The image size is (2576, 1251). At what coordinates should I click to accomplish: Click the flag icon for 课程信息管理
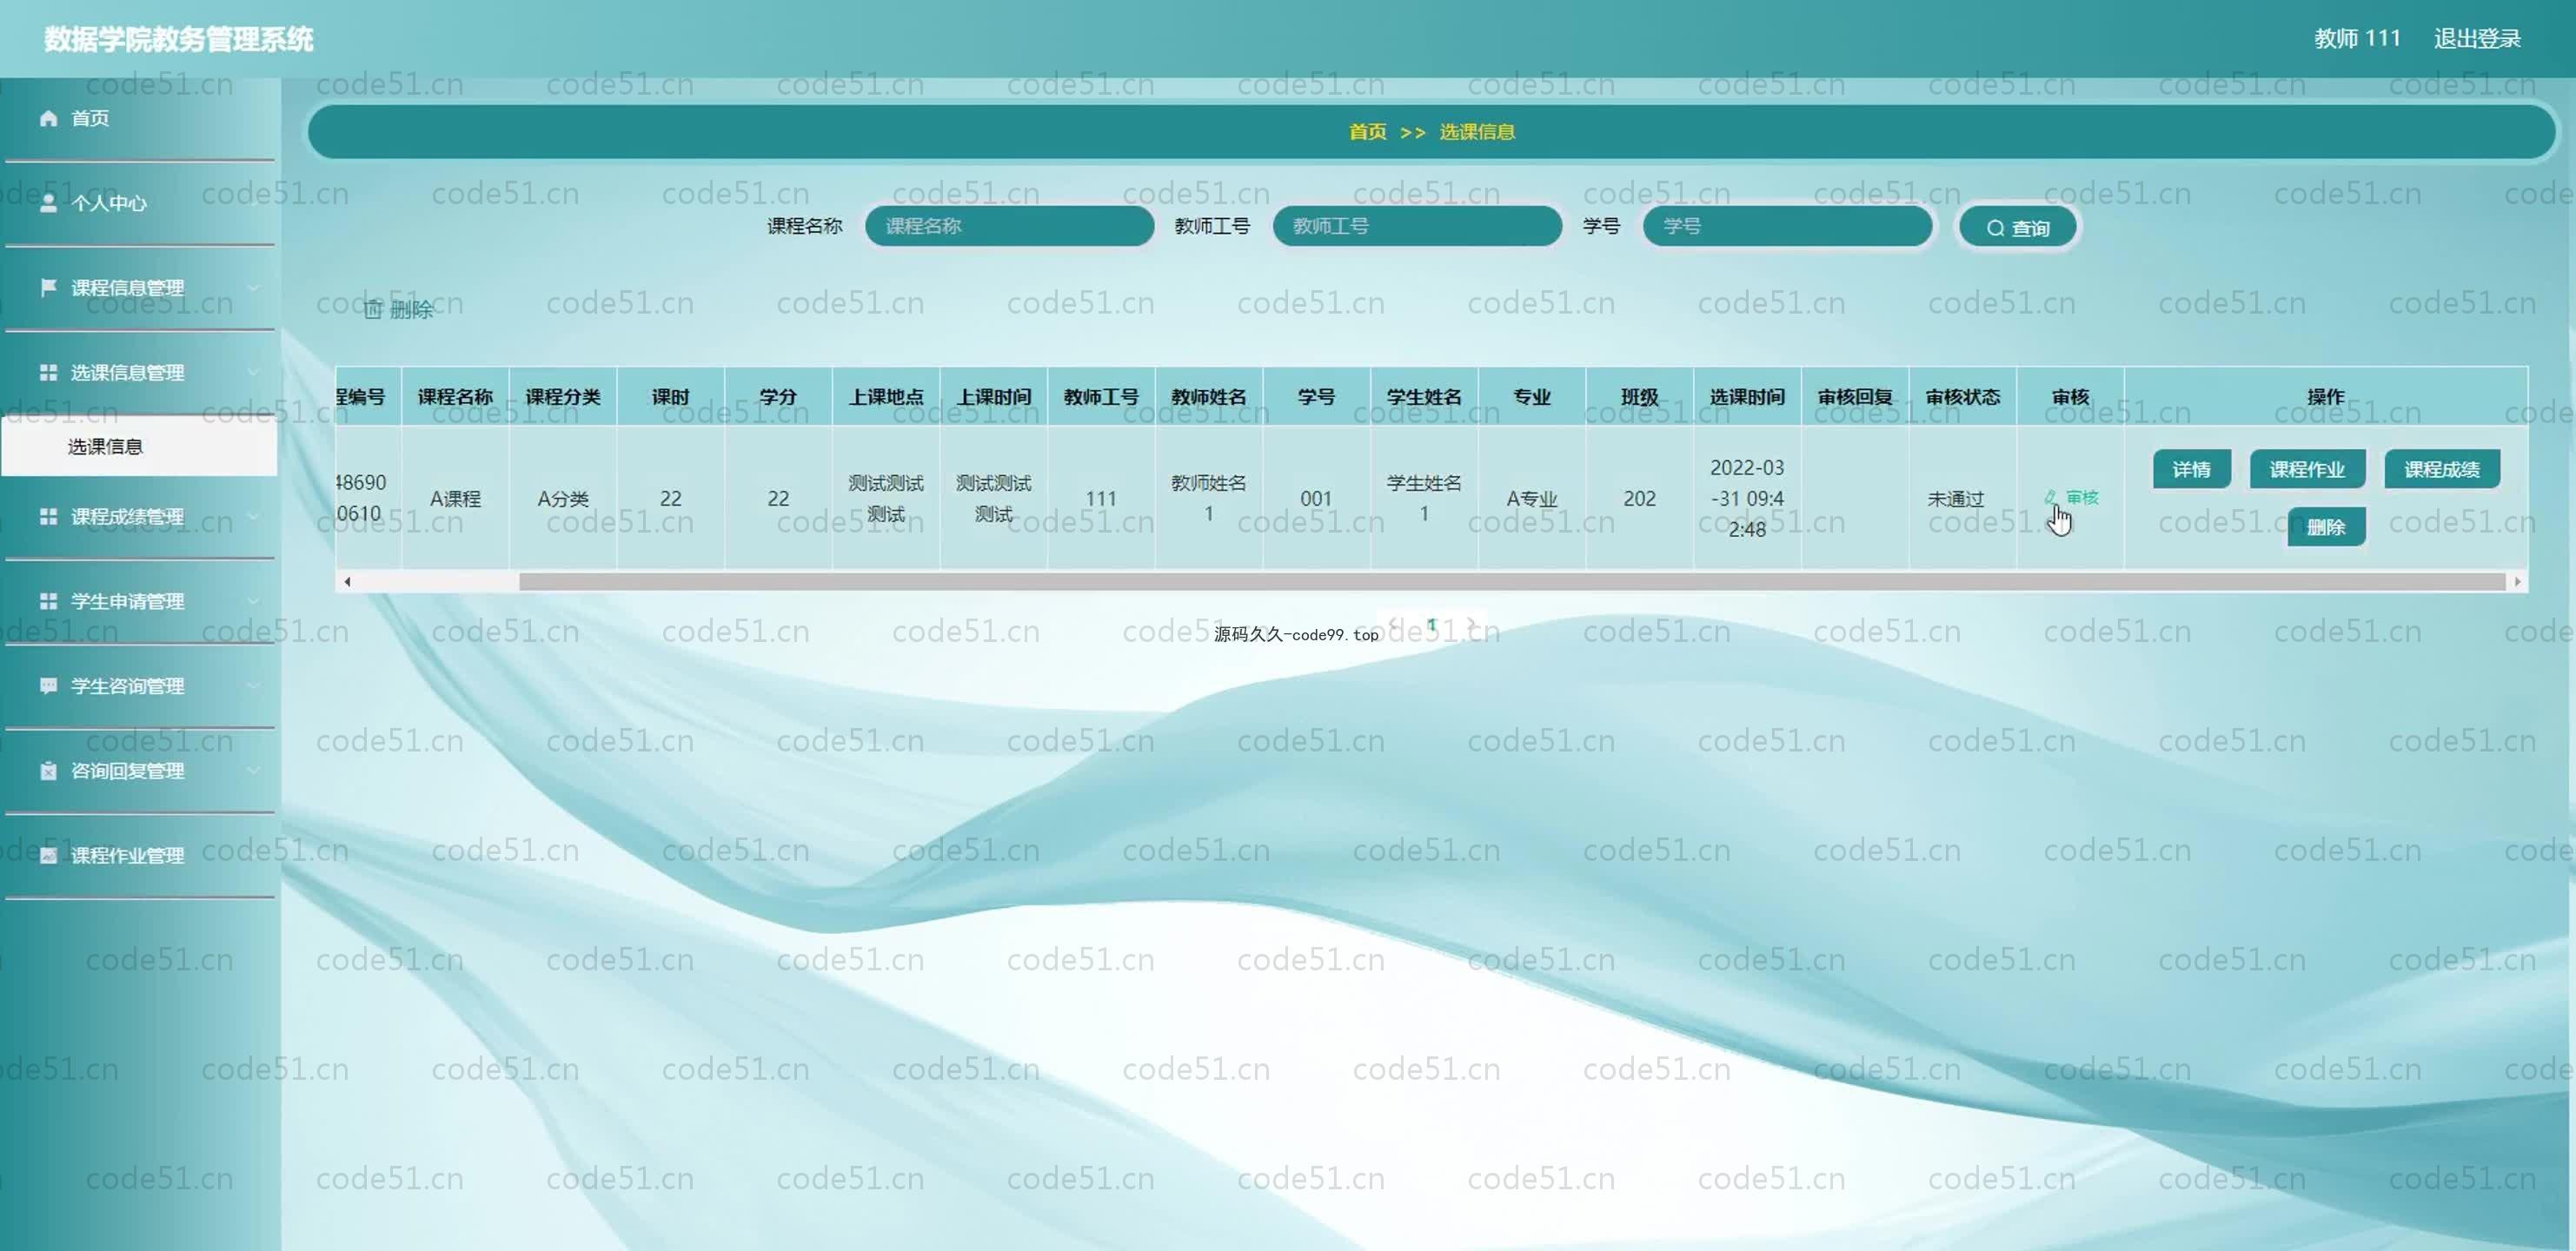(x=48, y=288)
